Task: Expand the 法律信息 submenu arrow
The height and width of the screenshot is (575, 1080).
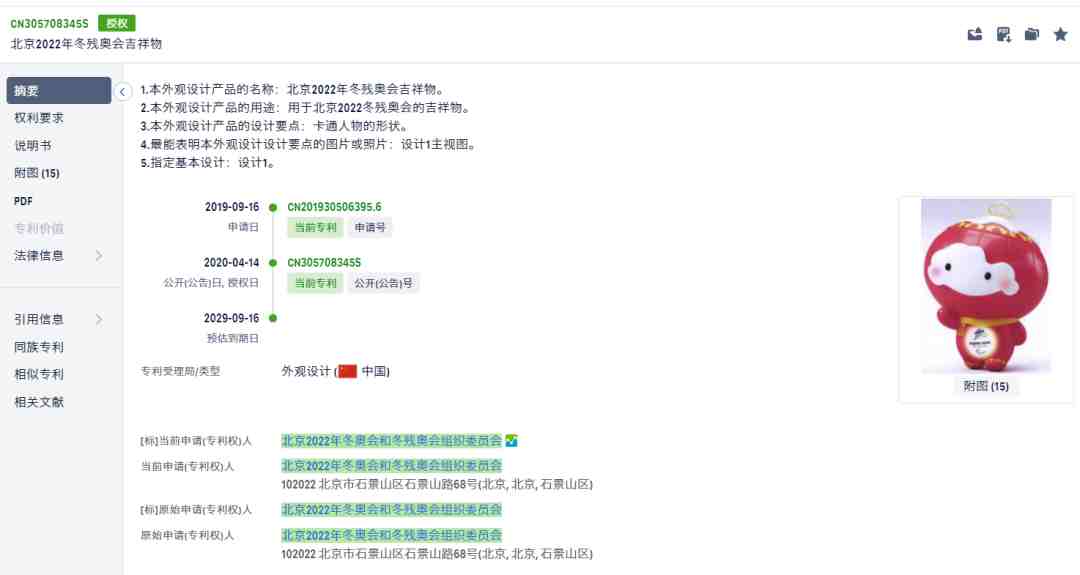Action: [98, 255]
